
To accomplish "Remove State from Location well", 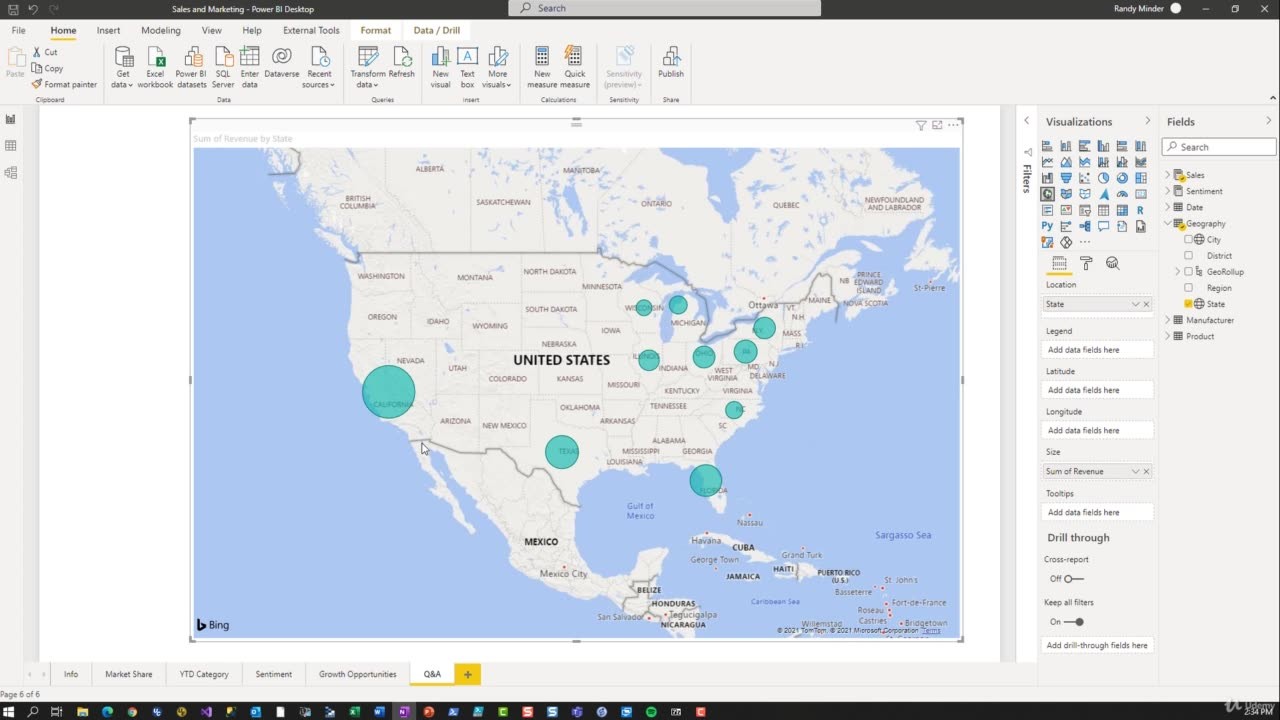I will click(x=1146, y=304).
